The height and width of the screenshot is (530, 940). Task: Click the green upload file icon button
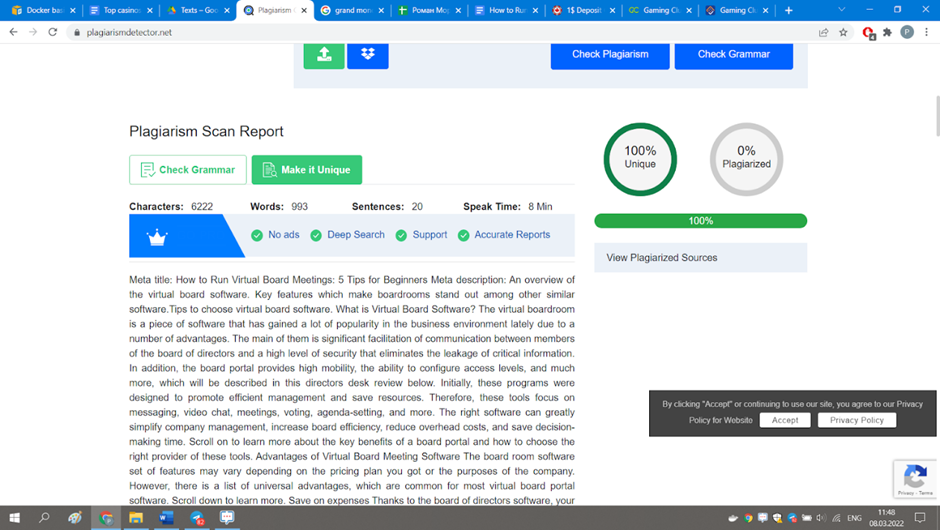pyautogui.click(x=324, y=55)
